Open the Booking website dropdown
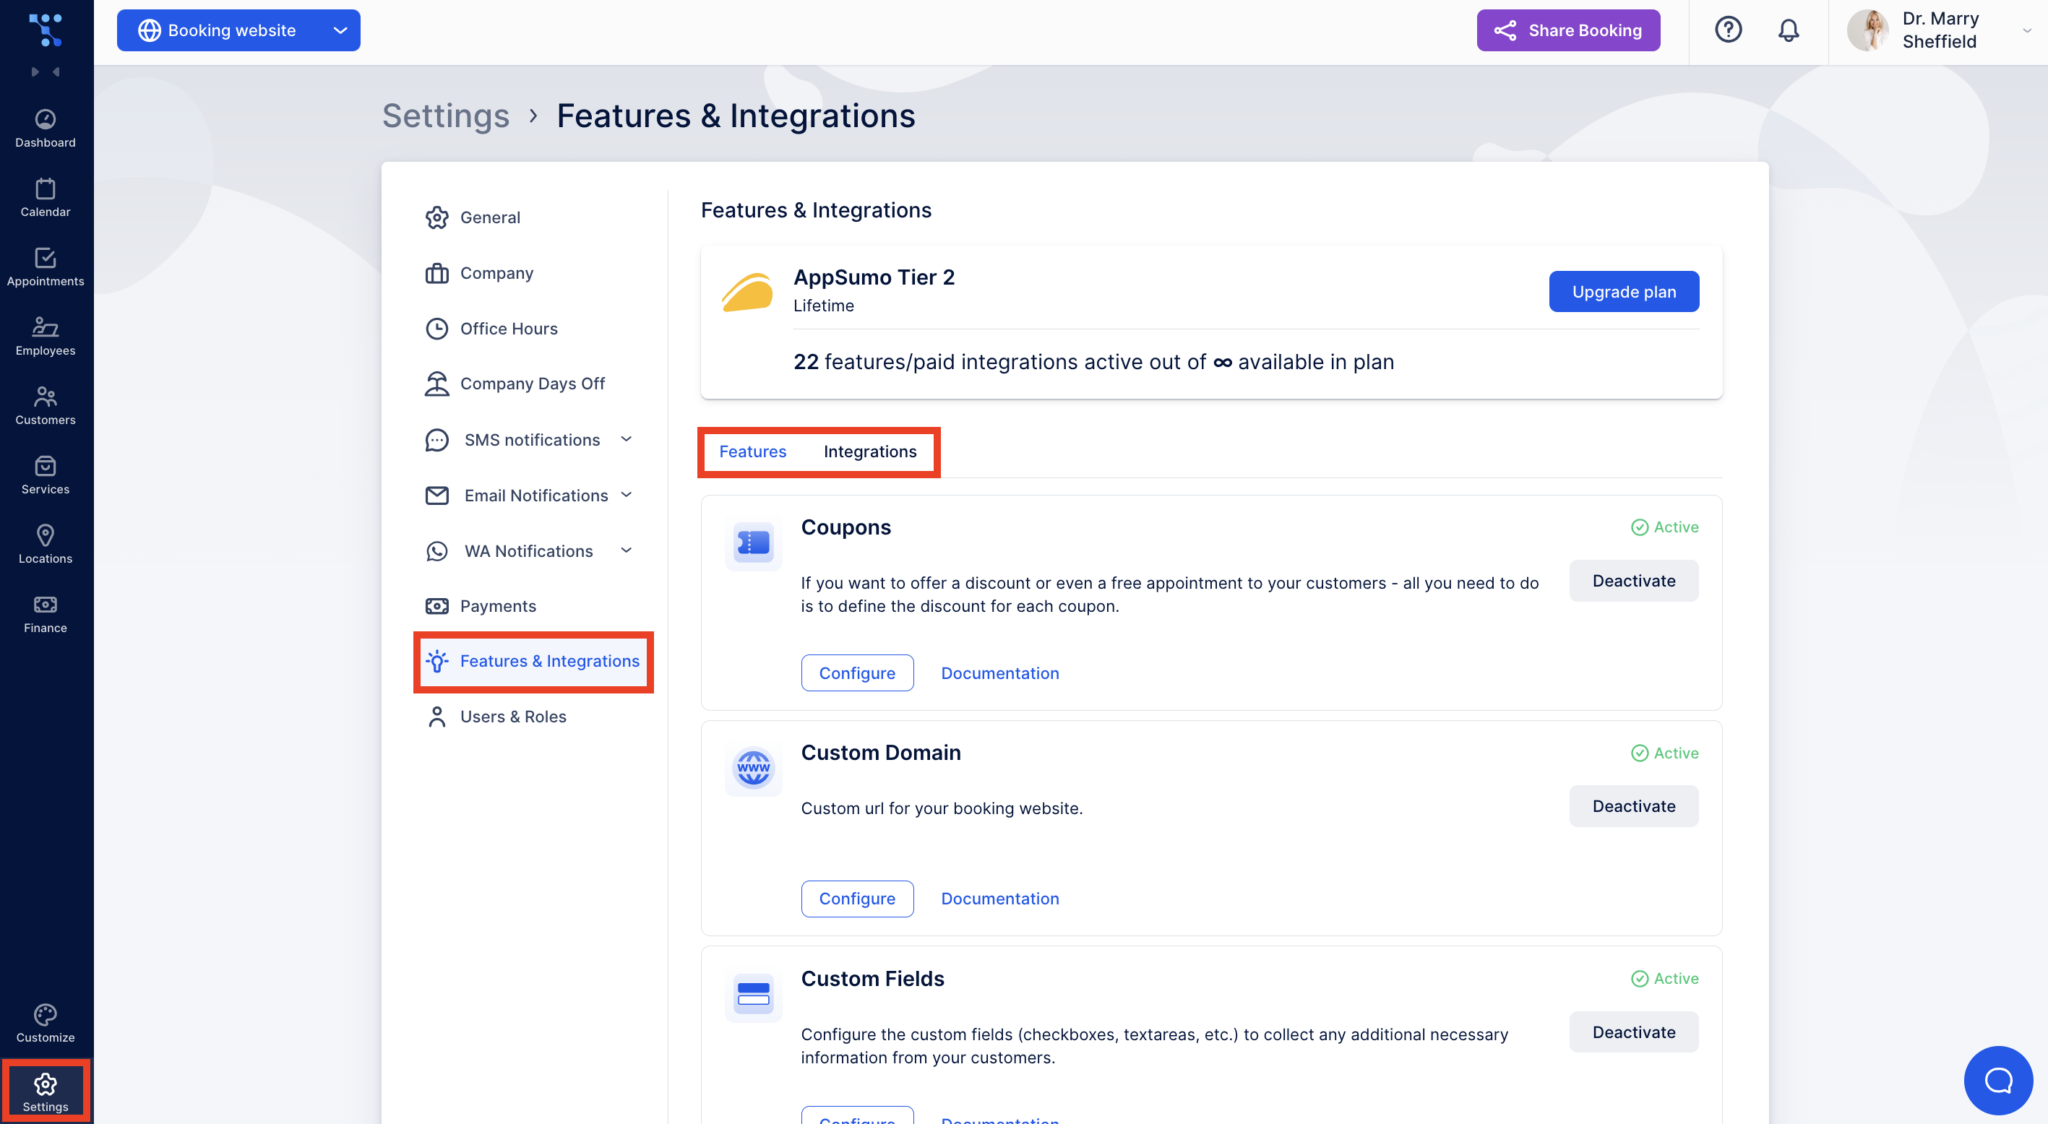 click(238, 30)
